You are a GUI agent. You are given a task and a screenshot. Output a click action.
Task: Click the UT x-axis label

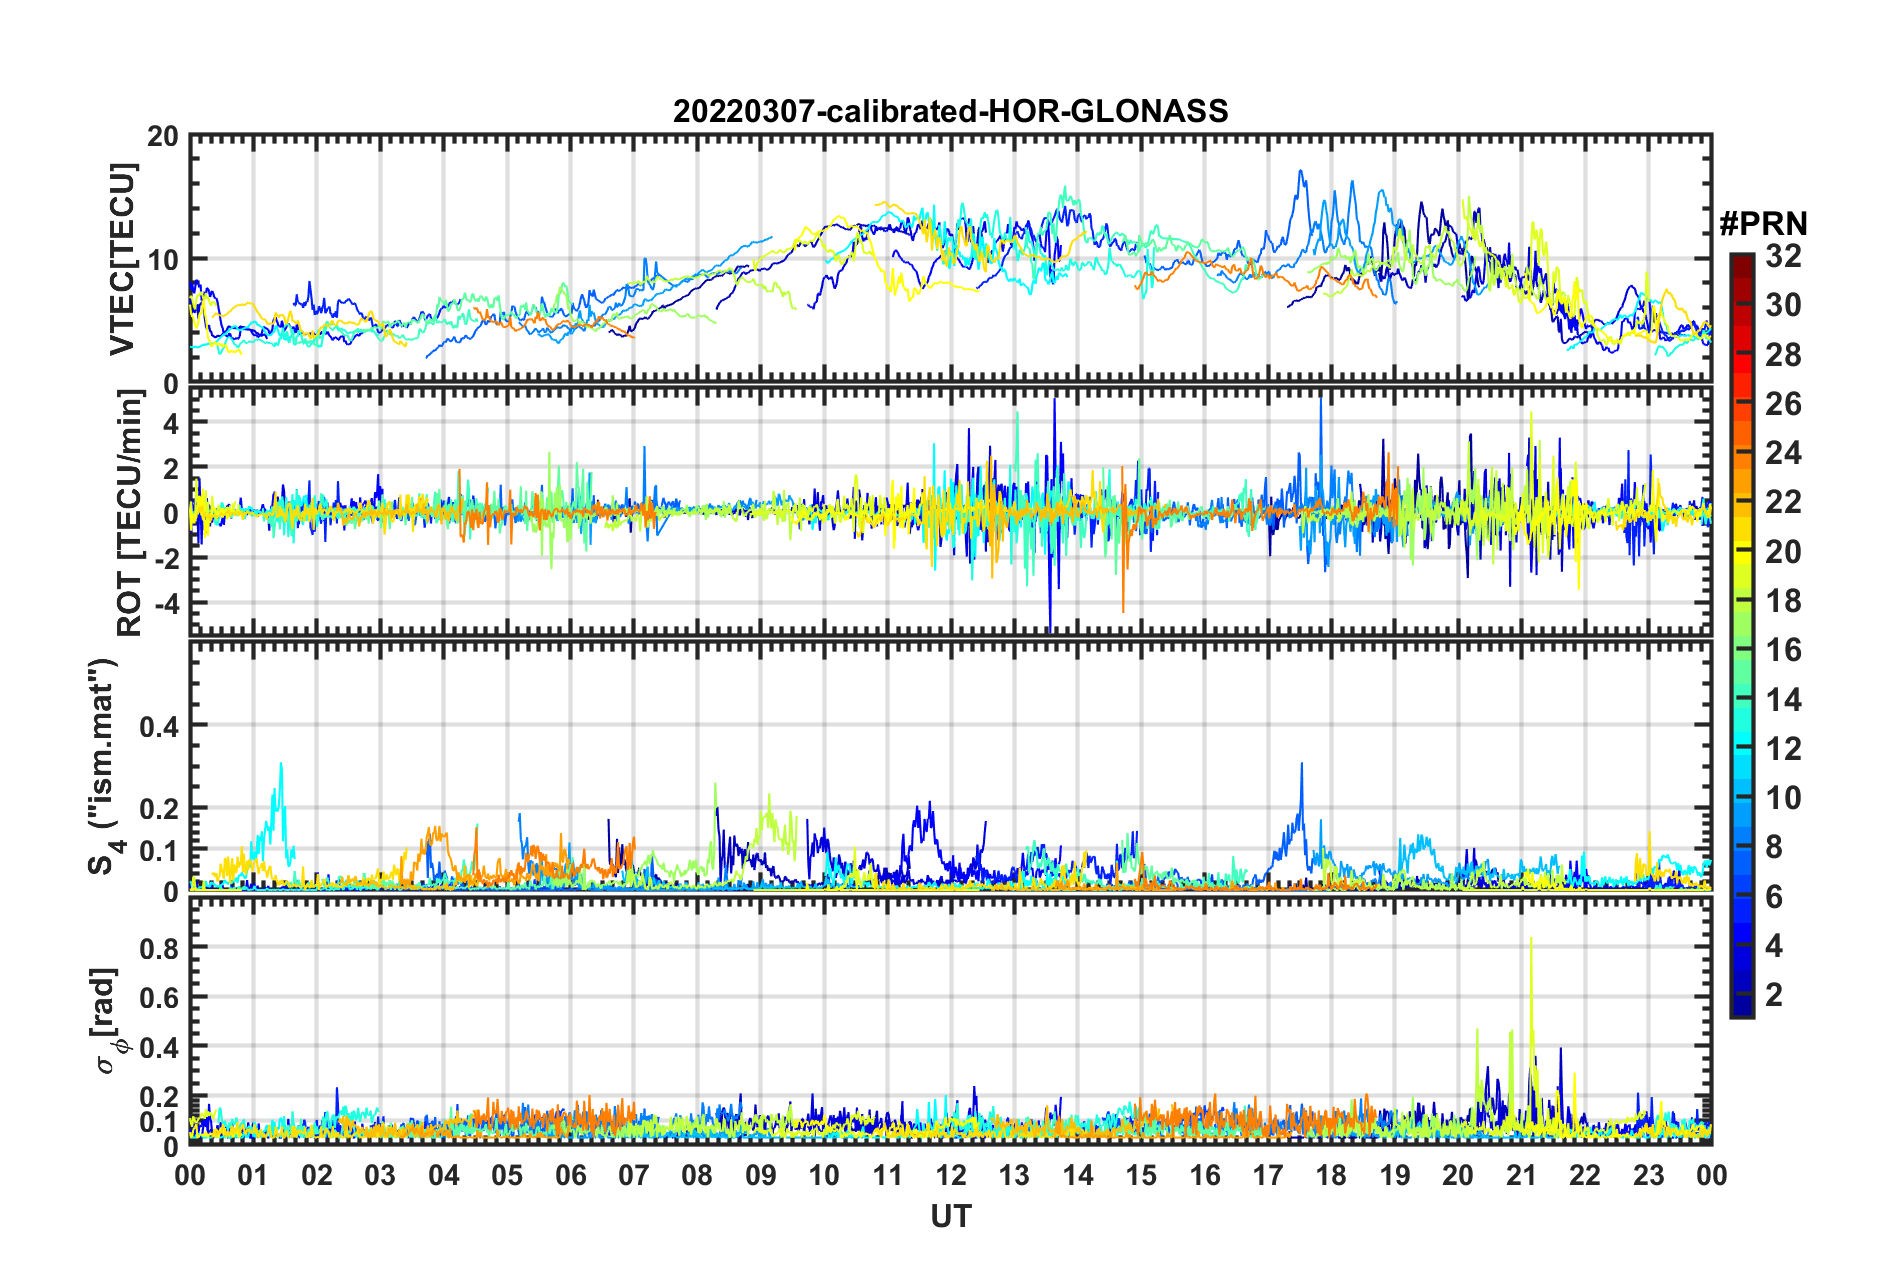tap(950, 1216)
